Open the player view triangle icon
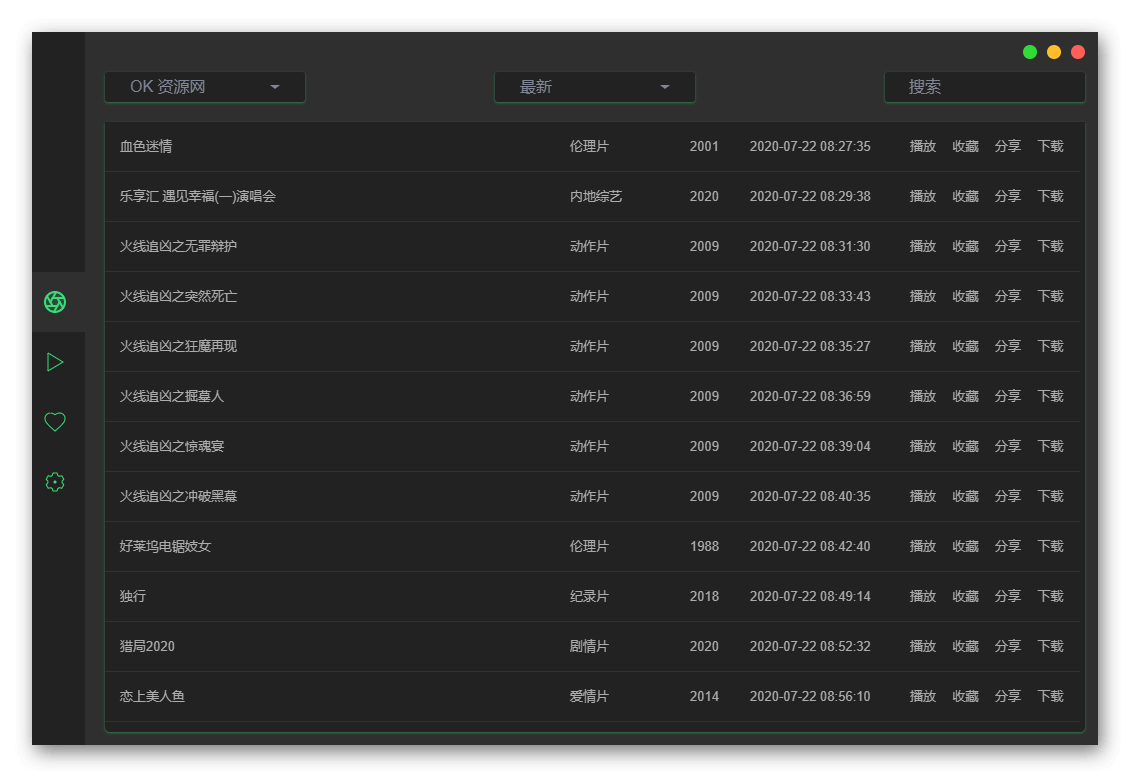This screenshot has width=1130, height=777. point(55,362)
